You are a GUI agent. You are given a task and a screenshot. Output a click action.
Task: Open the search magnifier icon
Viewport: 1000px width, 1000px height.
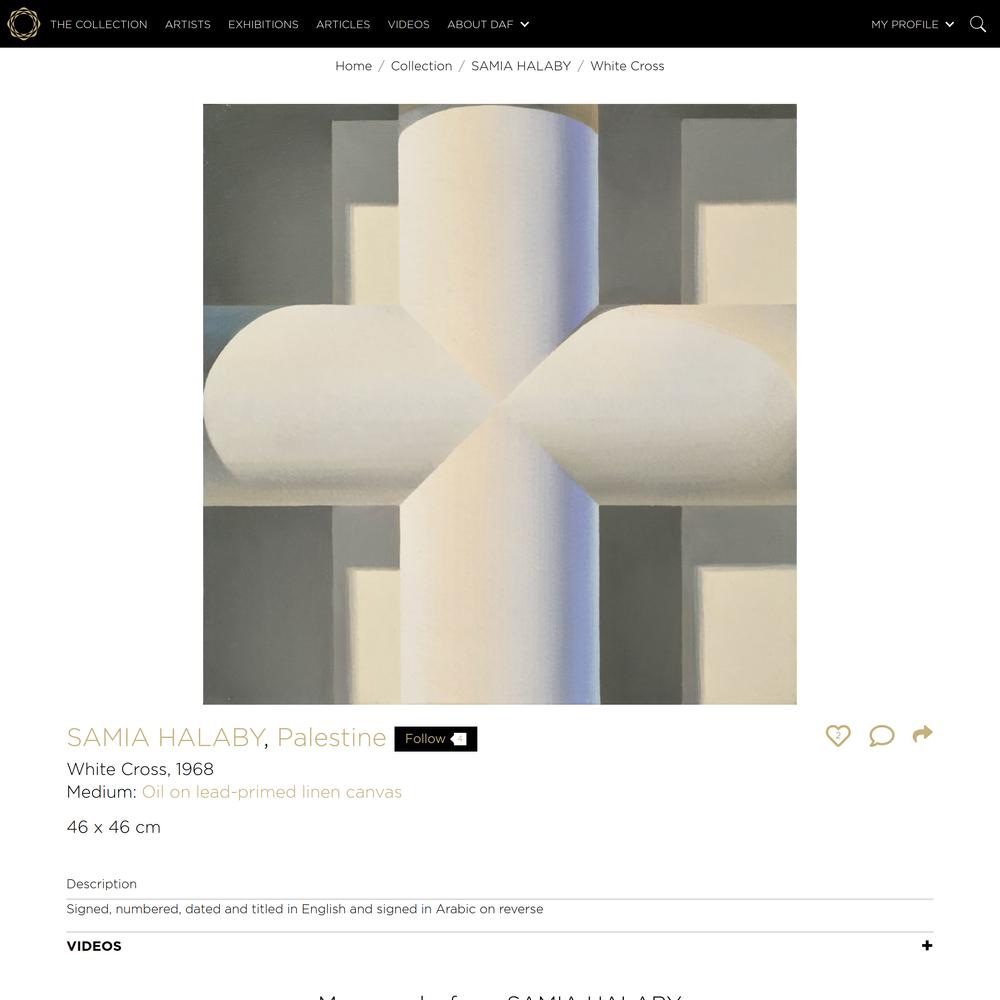(978, 24)
